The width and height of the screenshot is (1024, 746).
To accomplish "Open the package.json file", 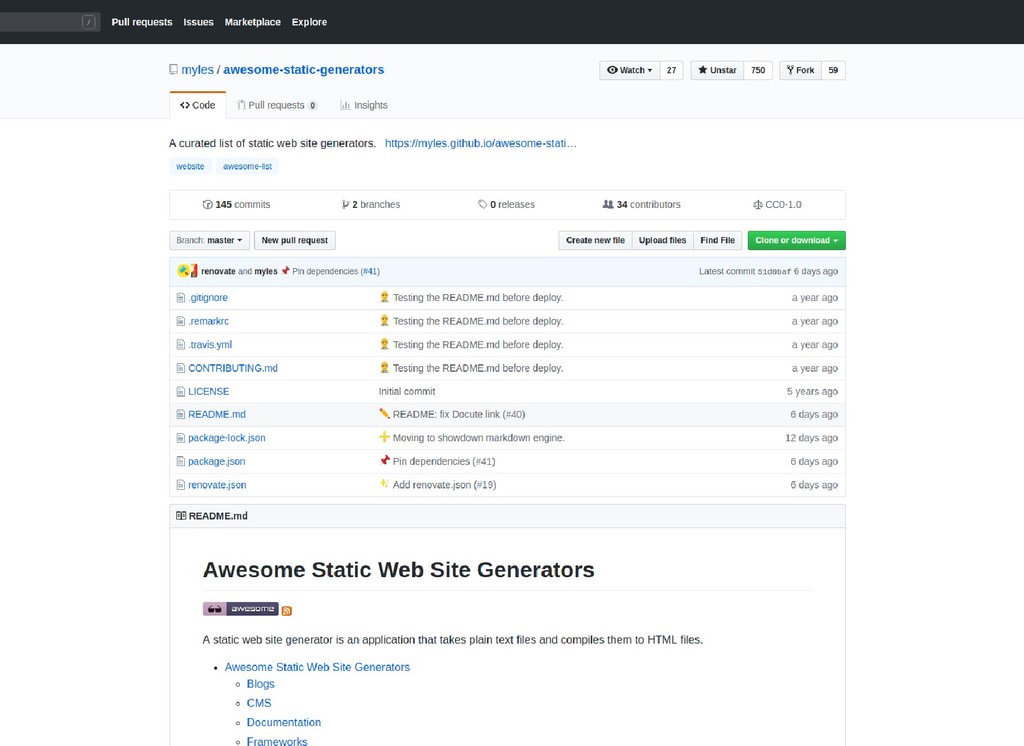I will point(217,461).
